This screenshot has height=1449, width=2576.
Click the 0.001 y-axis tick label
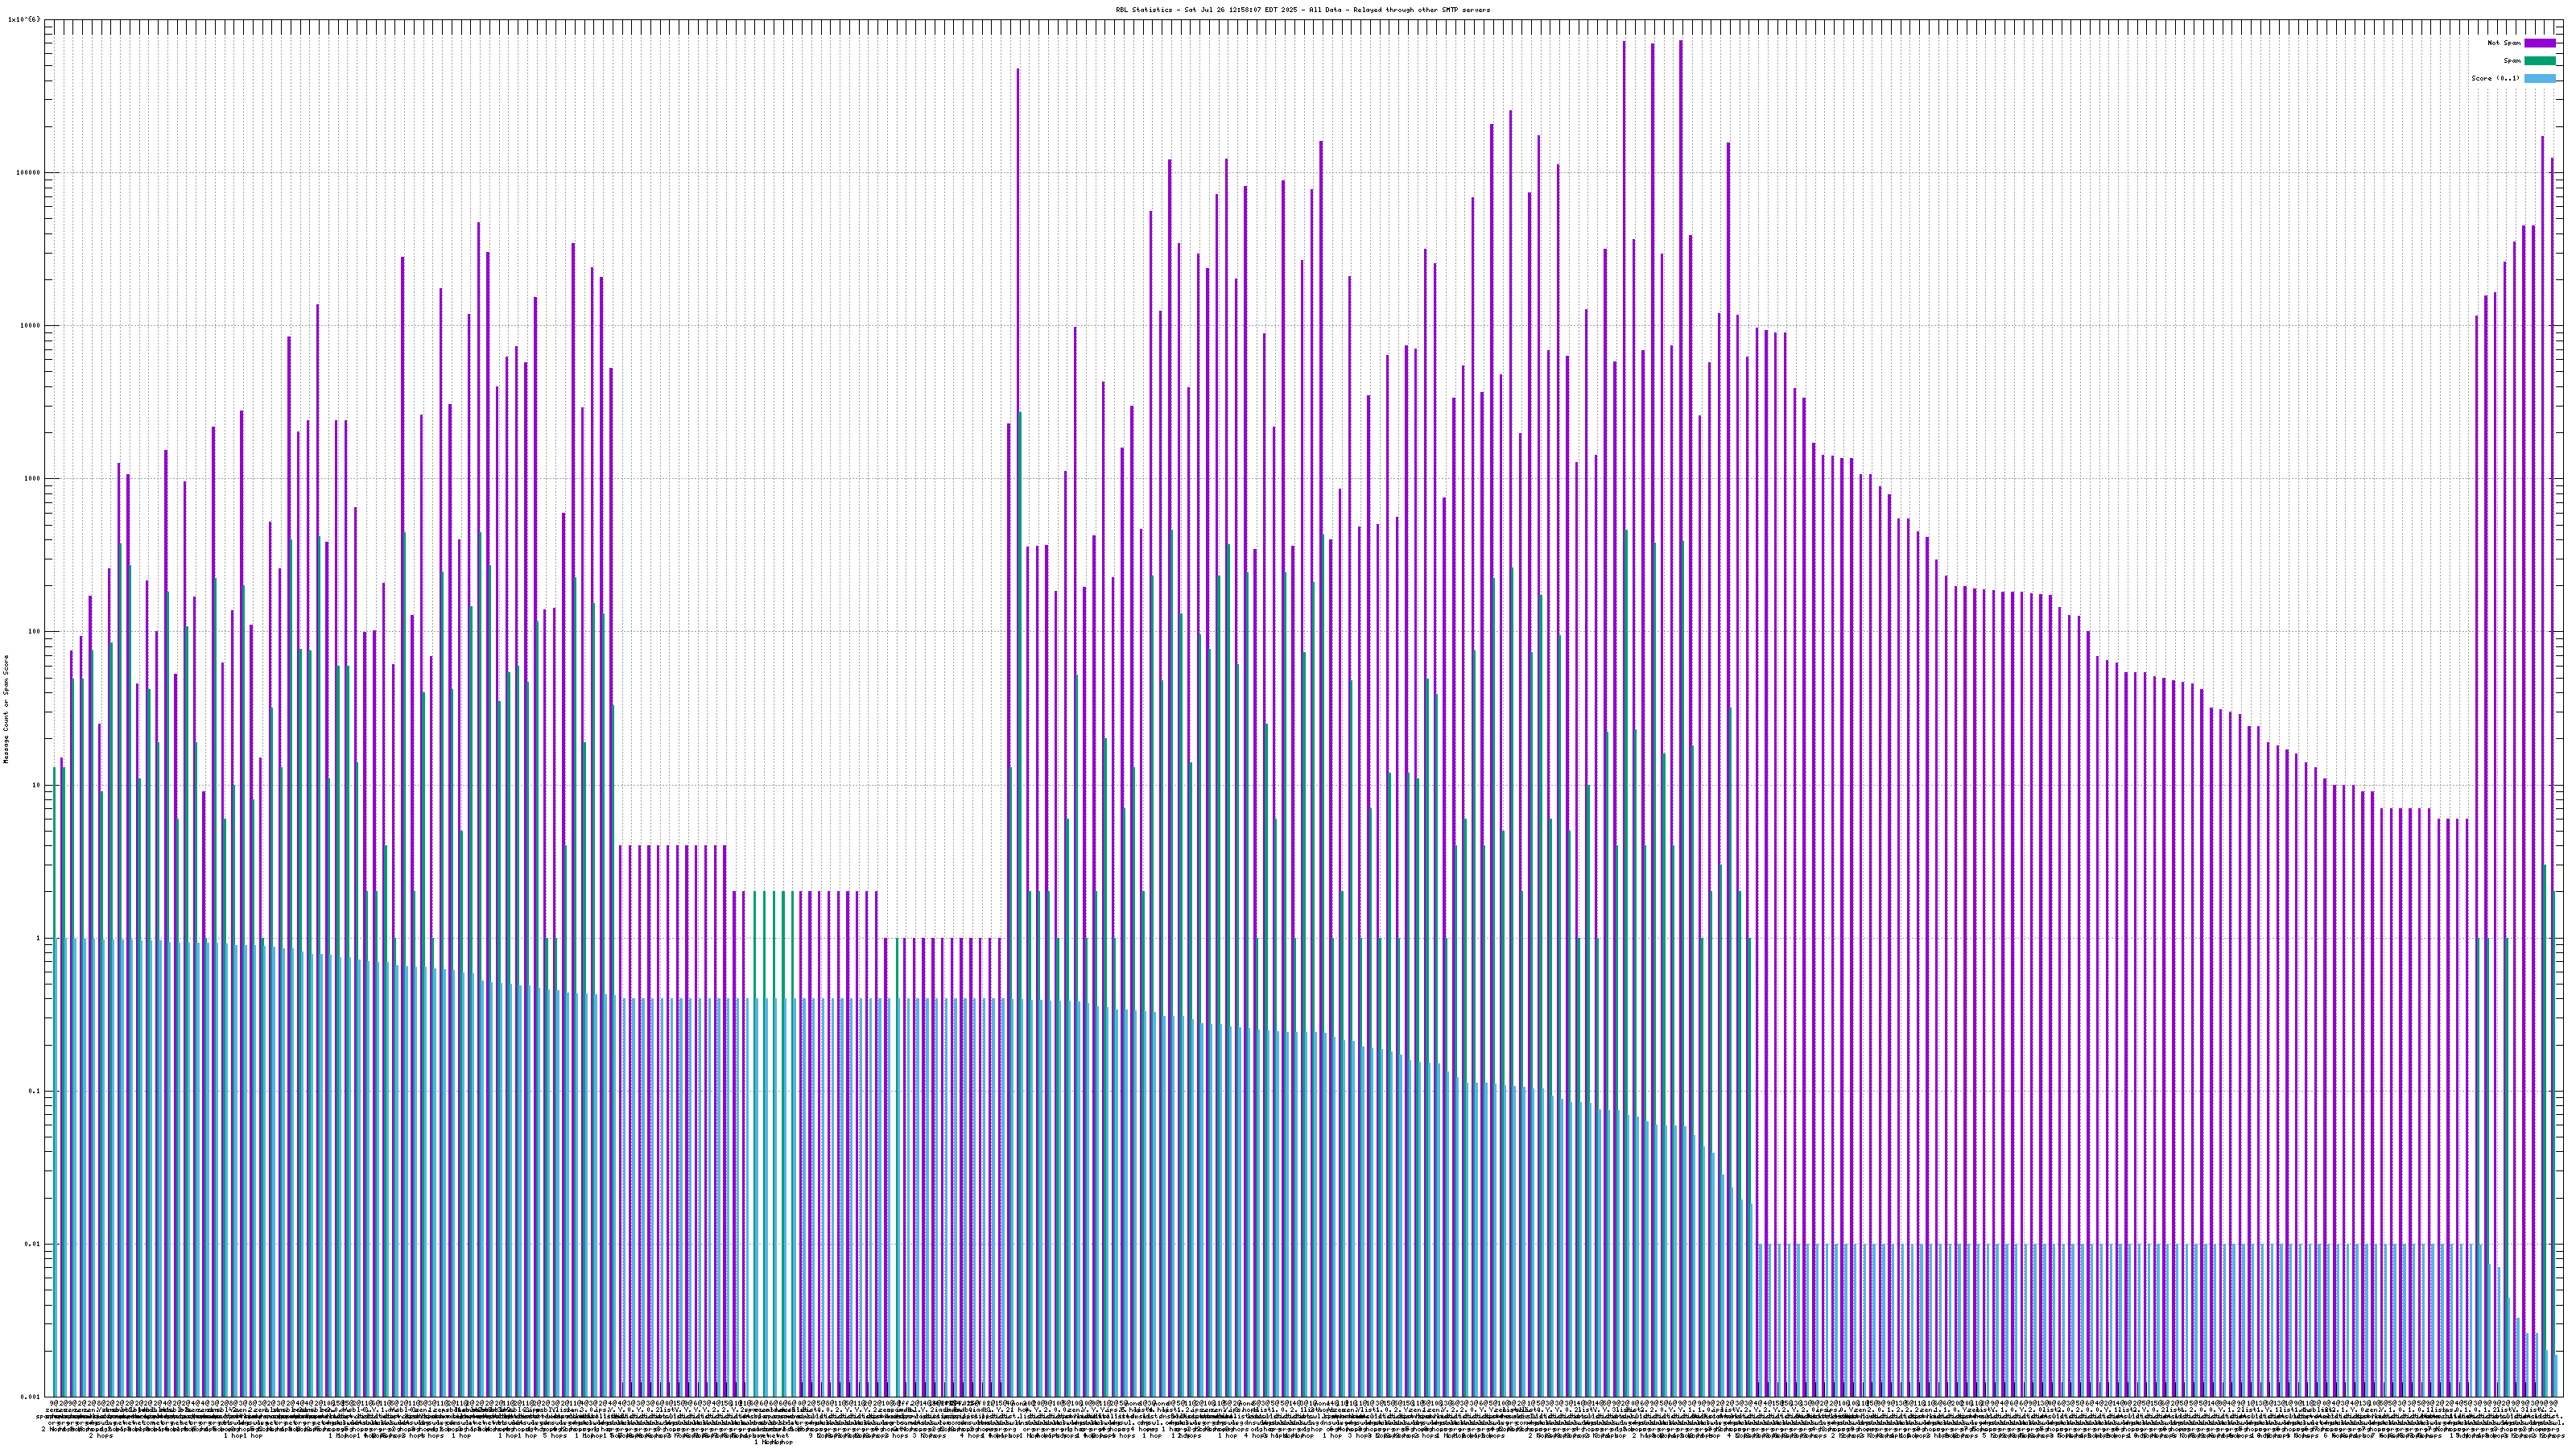pyautogui.click(x=30, y=1396)
